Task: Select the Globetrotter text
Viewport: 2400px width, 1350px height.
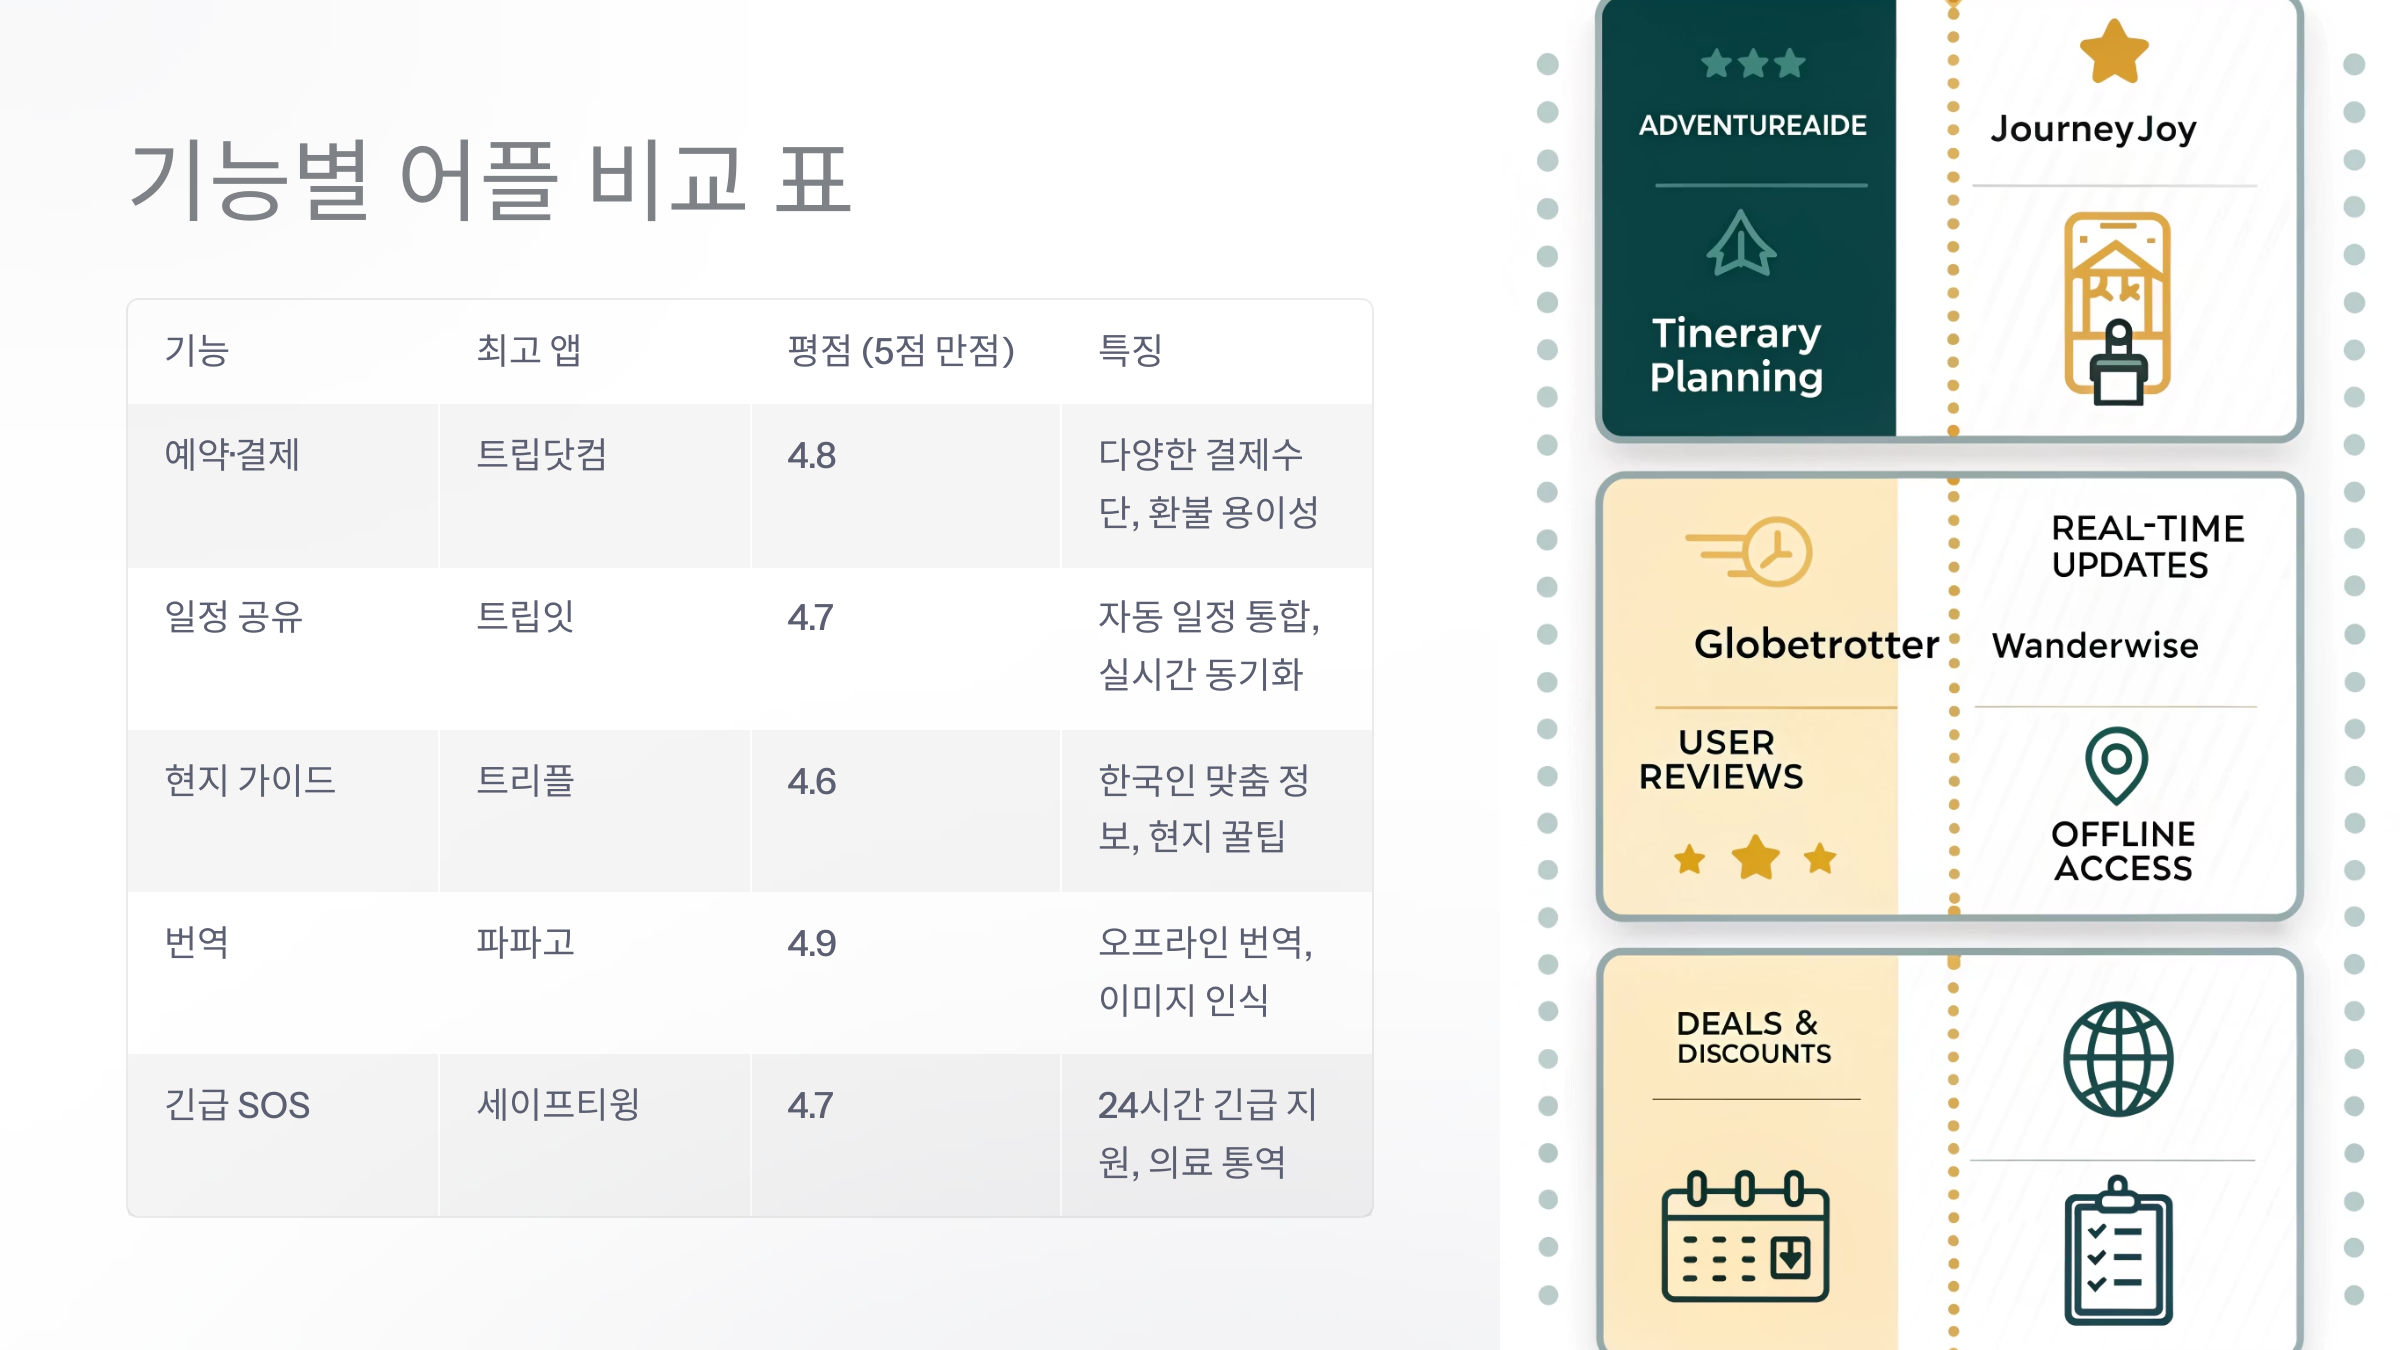Action: point(1816,644)
